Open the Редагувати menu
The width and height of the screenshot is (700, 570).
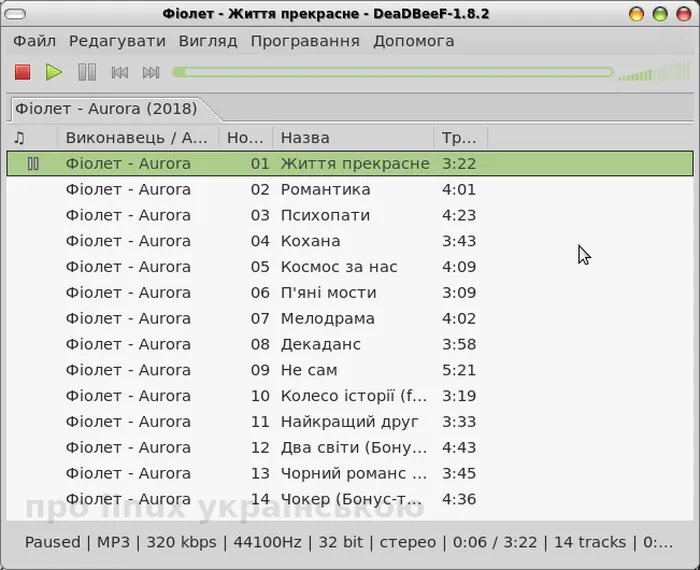117,41
